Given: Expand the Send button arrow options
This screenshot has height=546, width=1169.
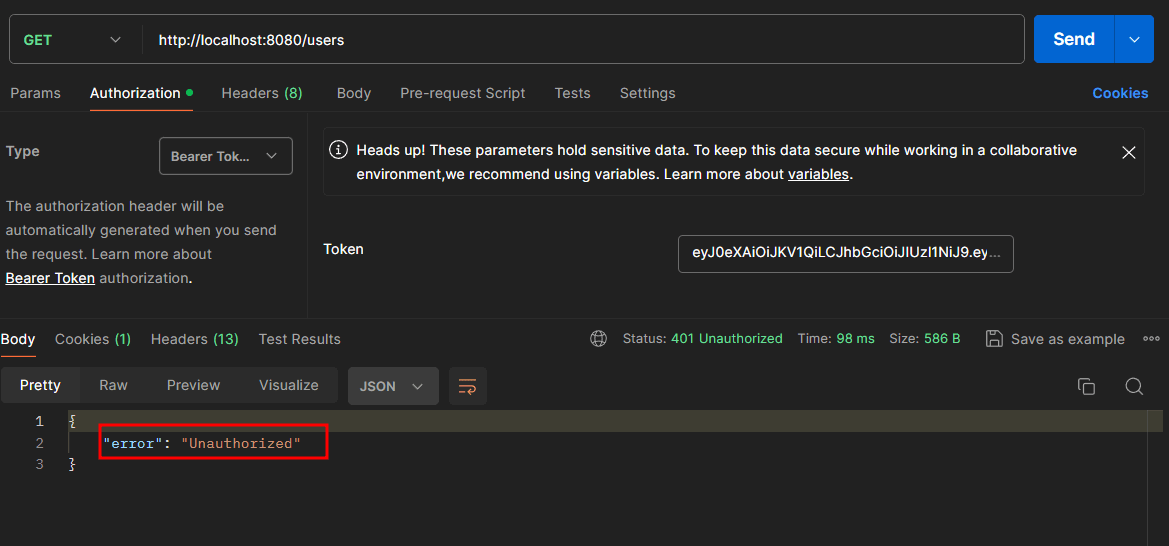Looking at the screenshot, I should pos(1134,40).
